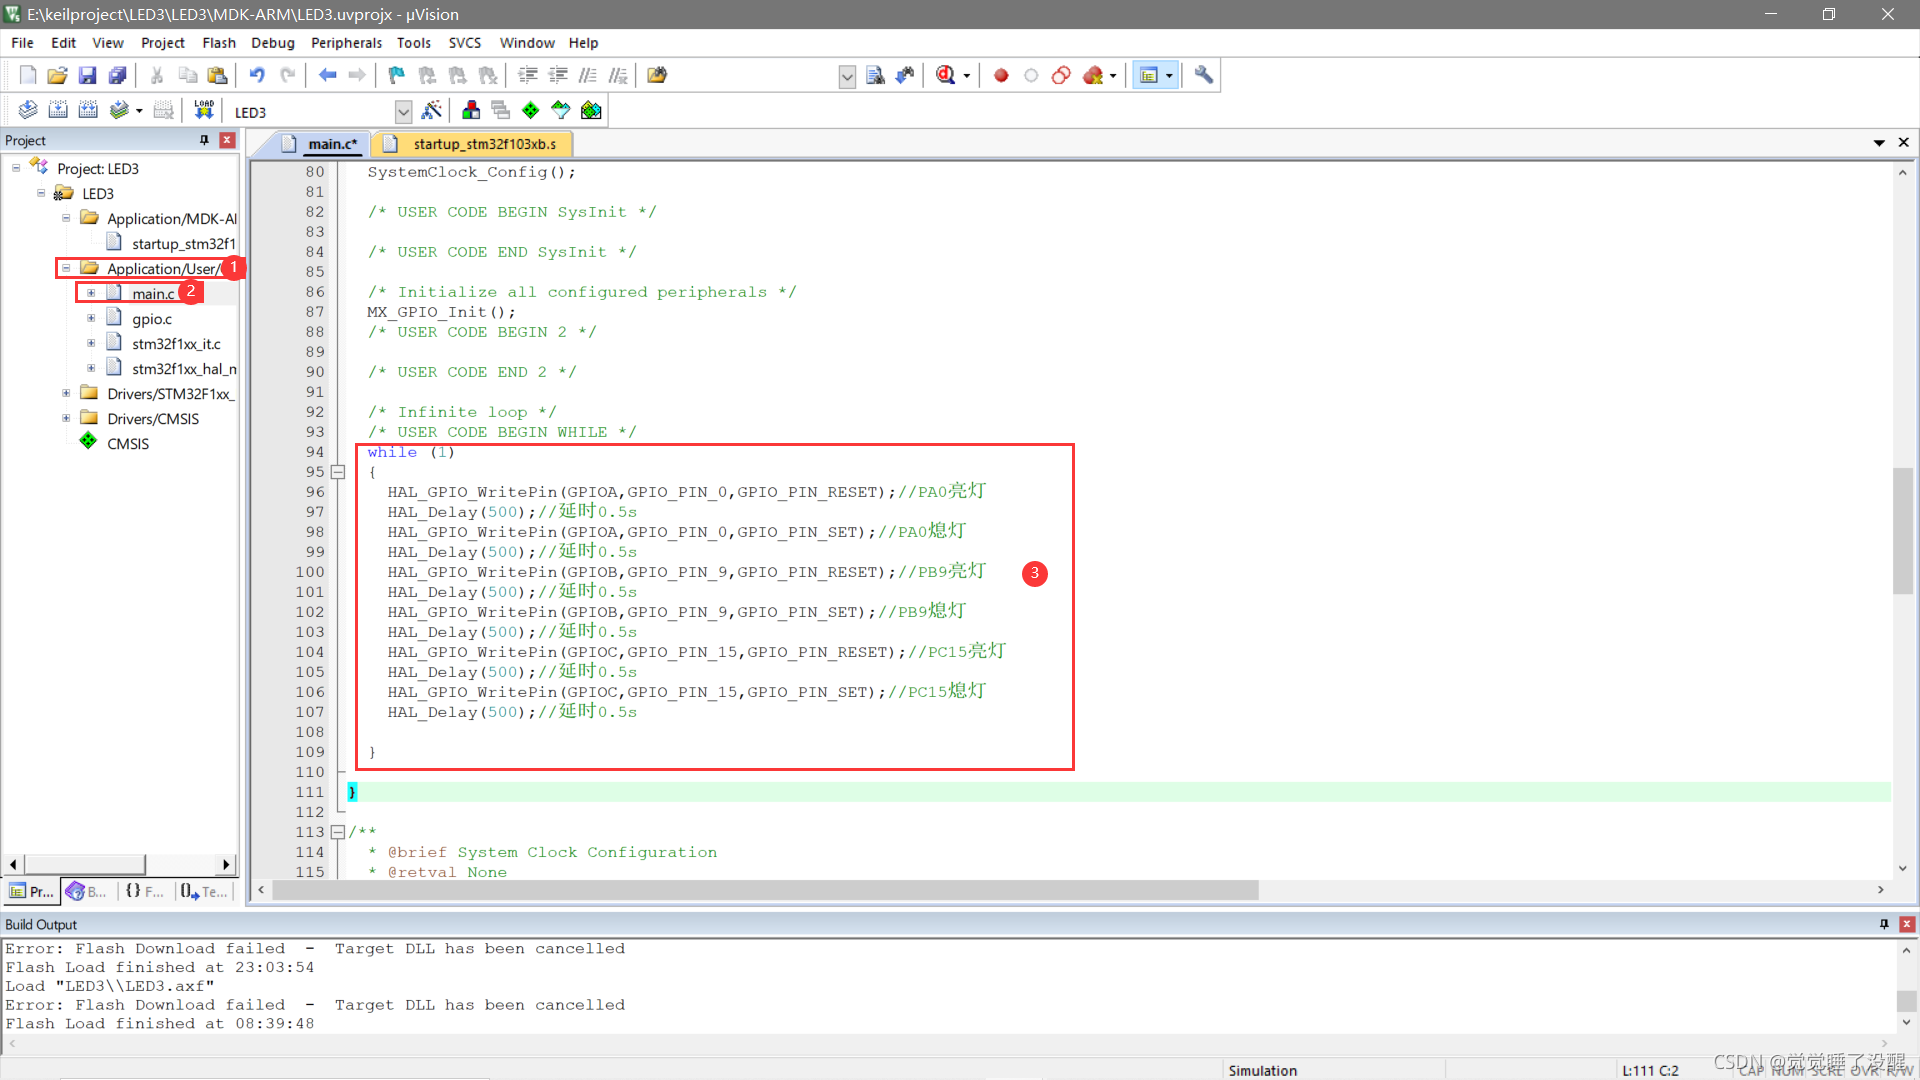Toggle pin on the Build Output panel
Screen dimensions: 1920x1080
click(x=1884, y=924)
